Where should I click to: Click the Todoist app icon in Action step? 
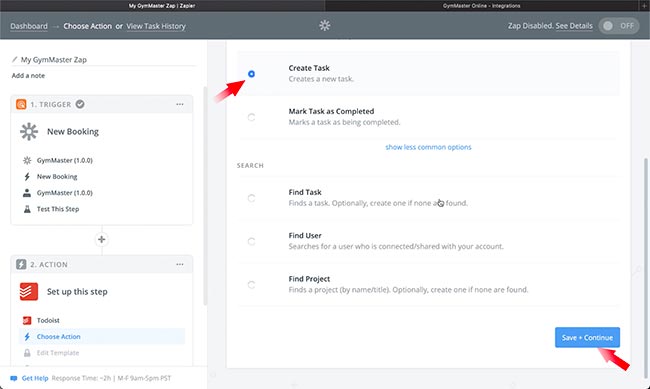pyautogui.click(x=29, y=292)
